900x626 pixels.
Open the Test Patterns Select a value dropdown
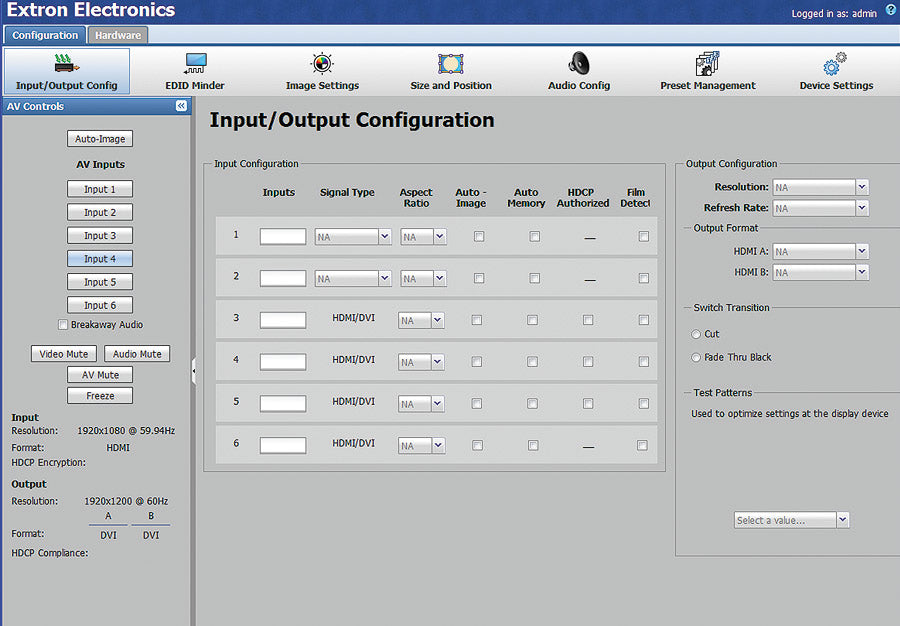click(791, 520)
